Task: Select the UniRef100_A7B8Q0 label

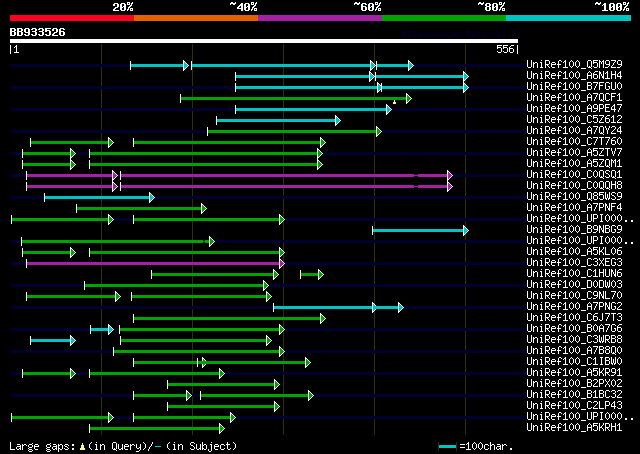Action: 574,351
